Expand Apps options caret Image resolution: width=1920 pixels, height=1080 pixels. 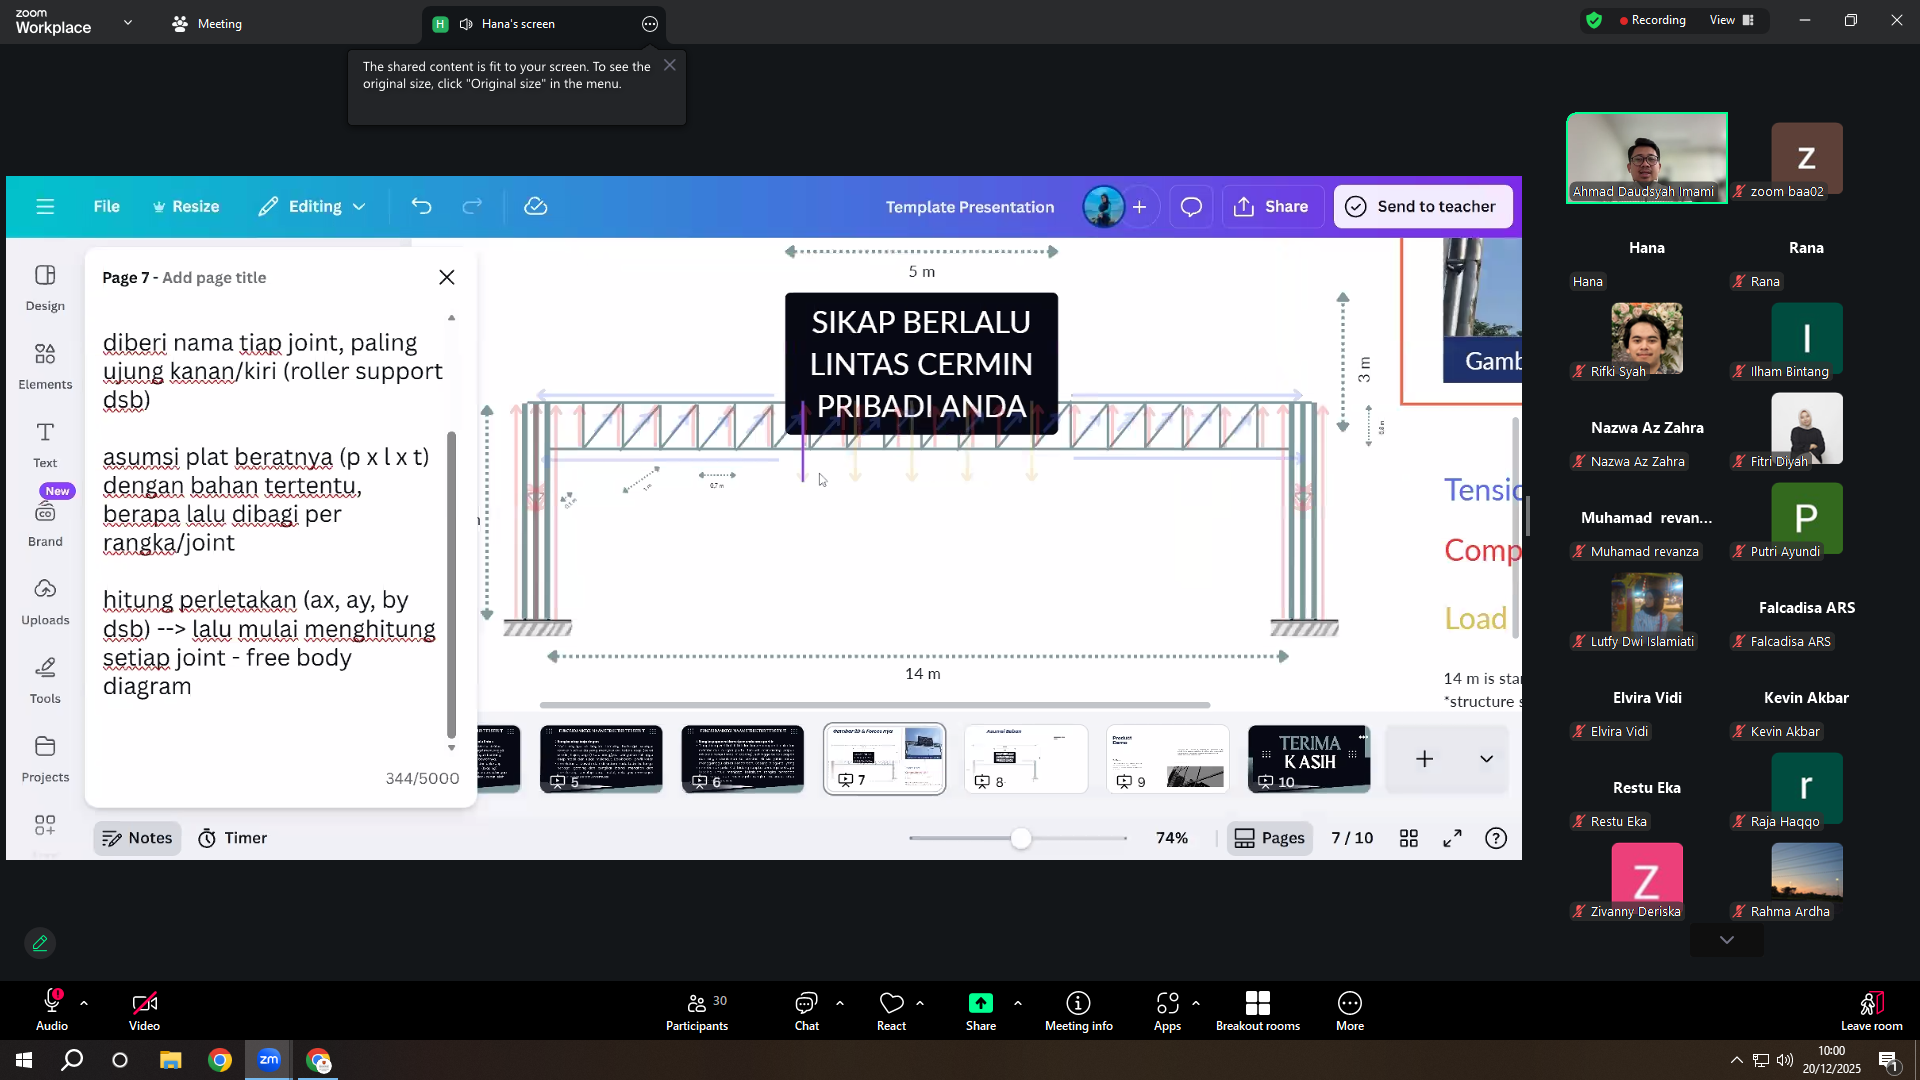point(1196,1003)
